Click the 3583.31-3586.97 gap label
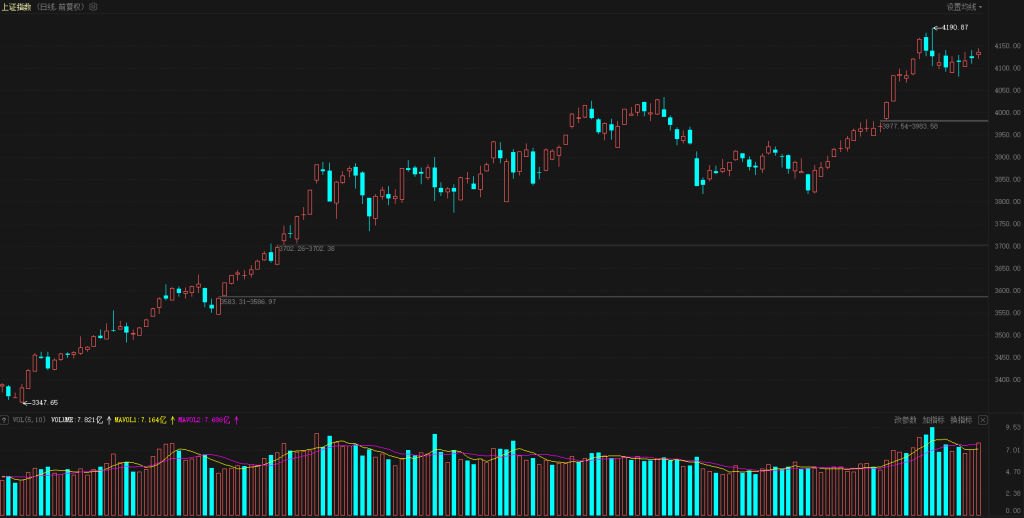The image size is (1024, 518). pos(248,301)
